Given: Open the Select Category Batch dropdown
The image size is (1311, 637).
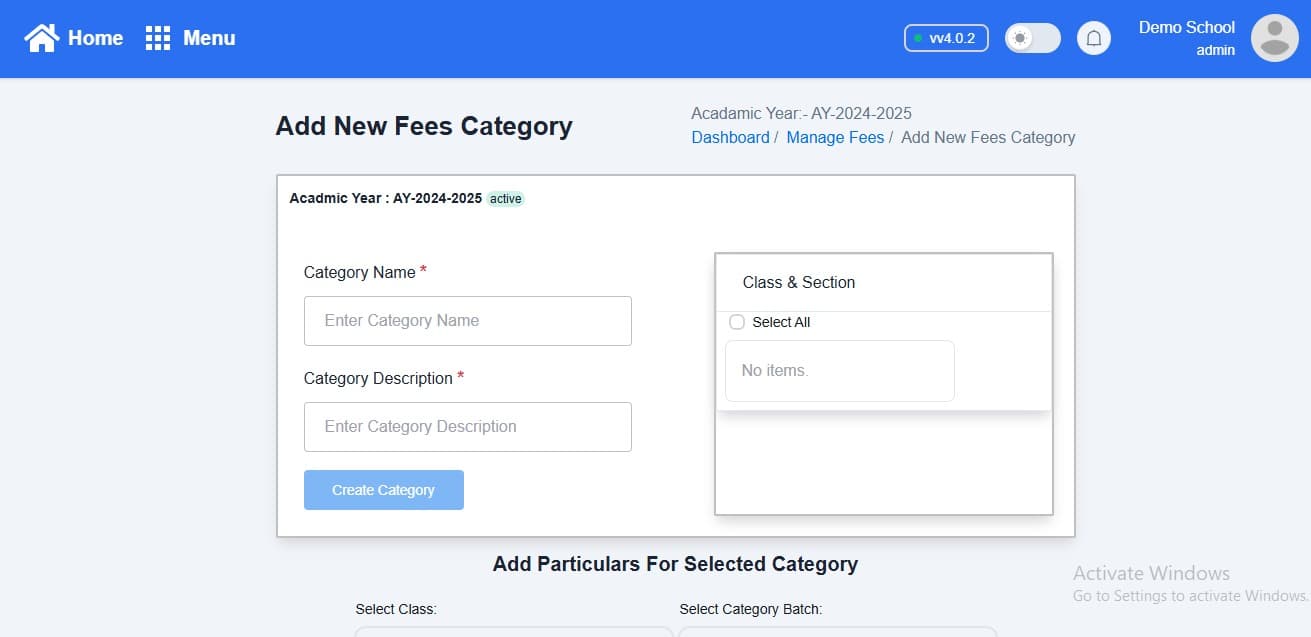Looking at the screenshot, I should [837, 631].
